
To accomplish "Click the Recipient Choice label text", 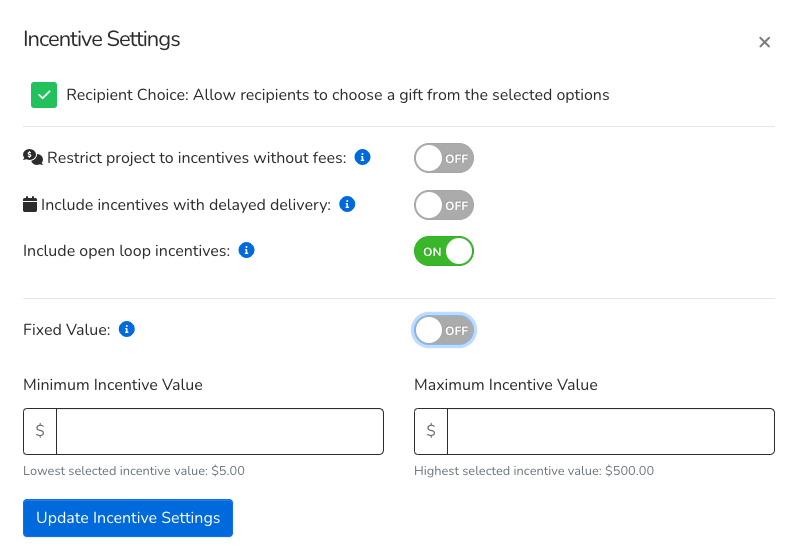I will (x=337, y=95).
